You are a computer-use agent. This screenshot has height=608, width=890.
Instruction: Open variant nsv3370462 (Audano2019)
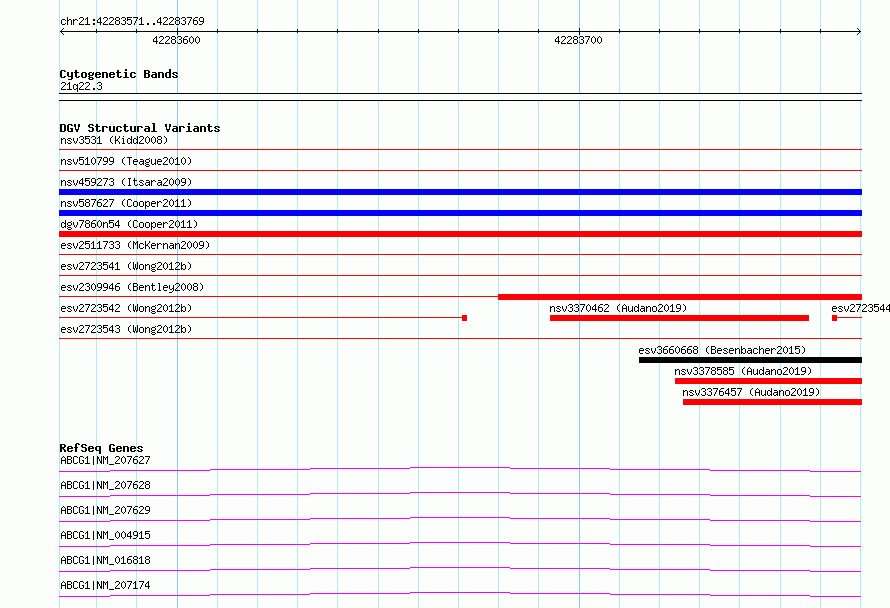coord(618,308)
